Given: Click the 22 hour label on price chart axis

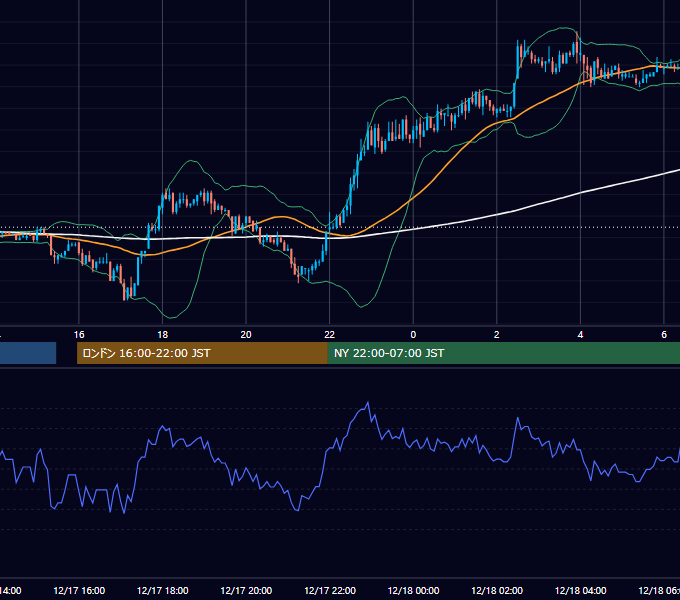Looking at the screenshot, I should [330, 334].
